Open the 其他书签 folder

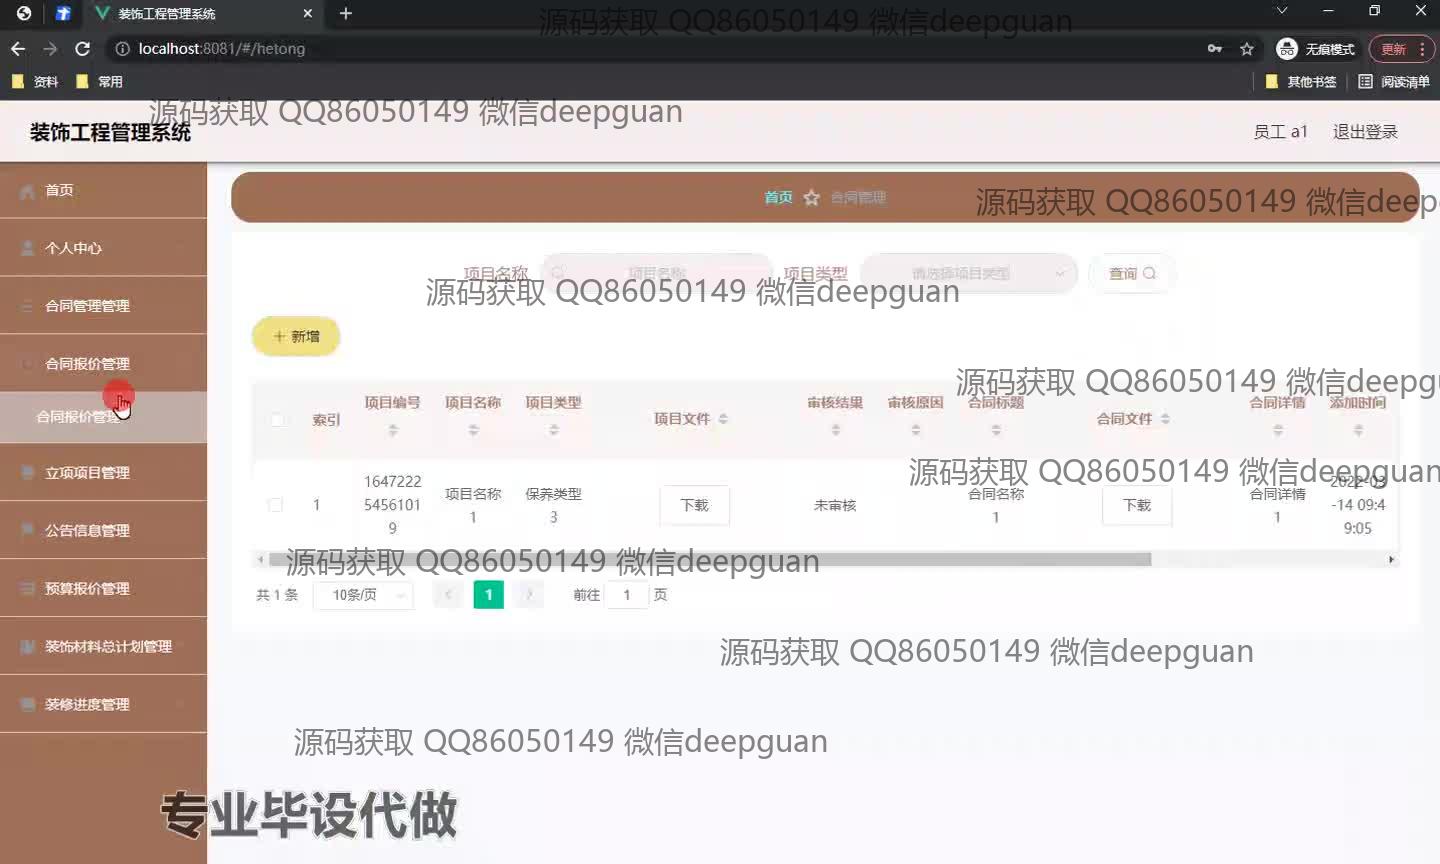click(1301, 82)
